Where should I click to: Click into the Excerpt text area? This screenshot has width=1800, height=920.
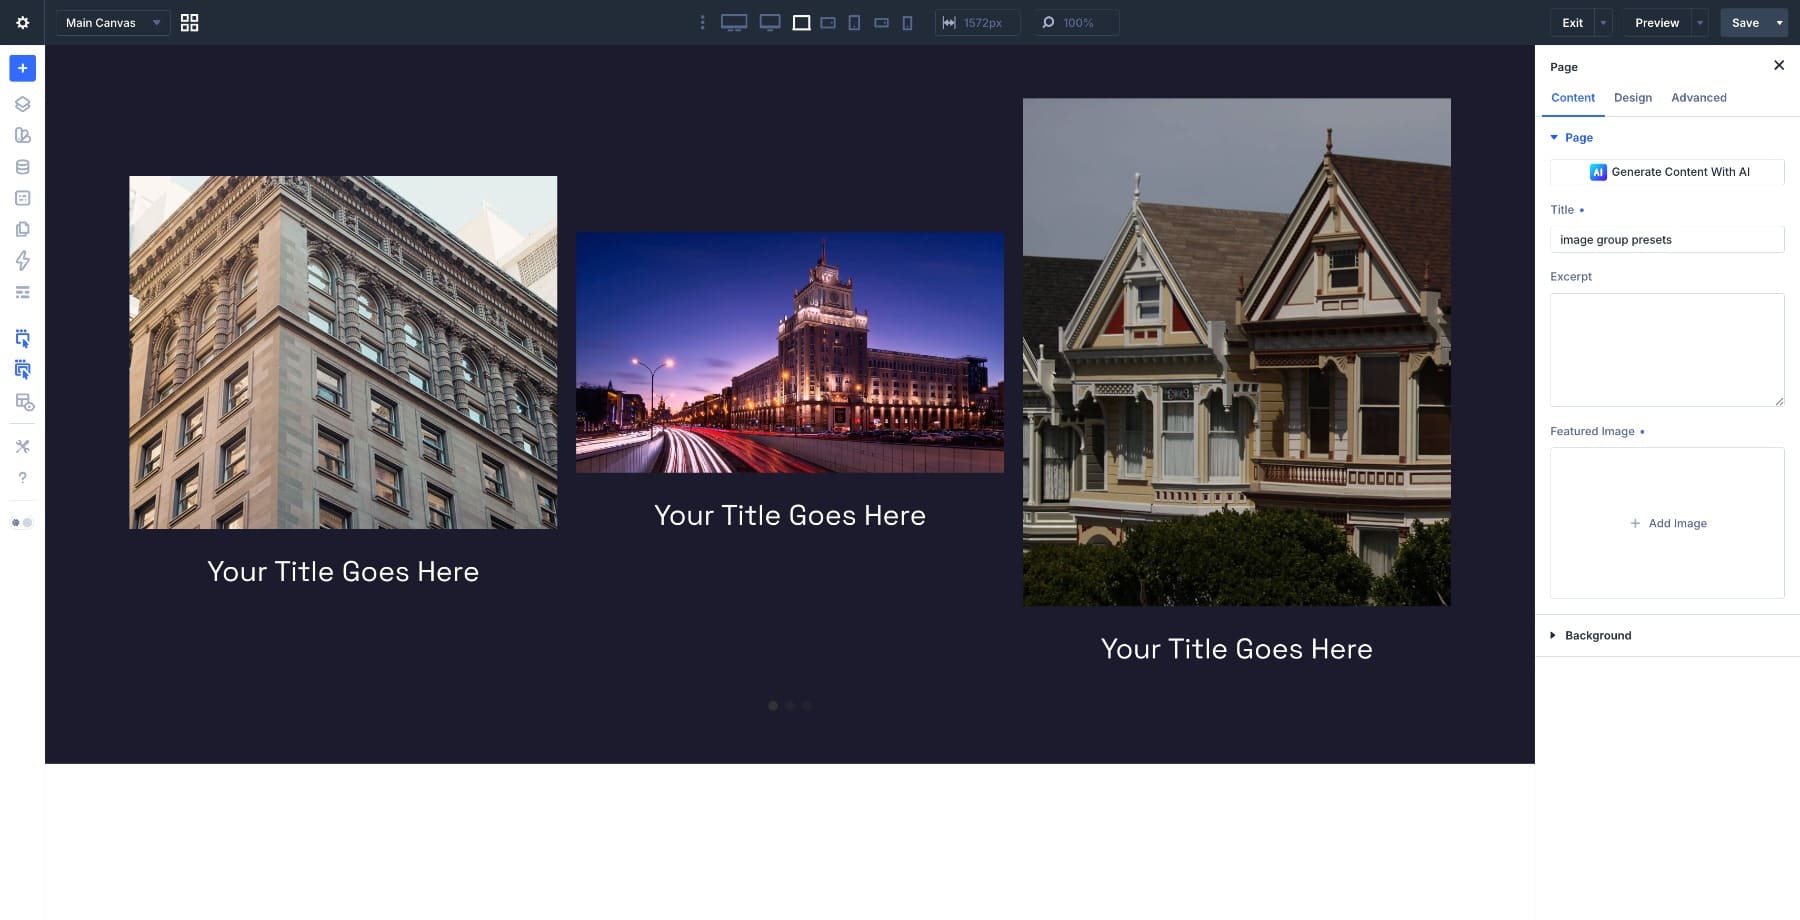(x=1667, y=350)
